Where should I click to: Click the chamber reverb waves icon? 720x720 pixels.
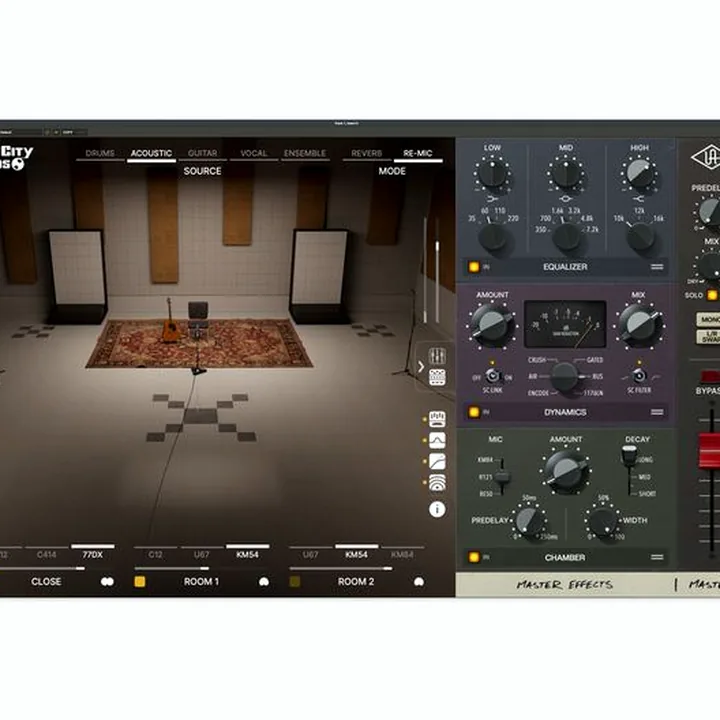(x=437, y=483)
